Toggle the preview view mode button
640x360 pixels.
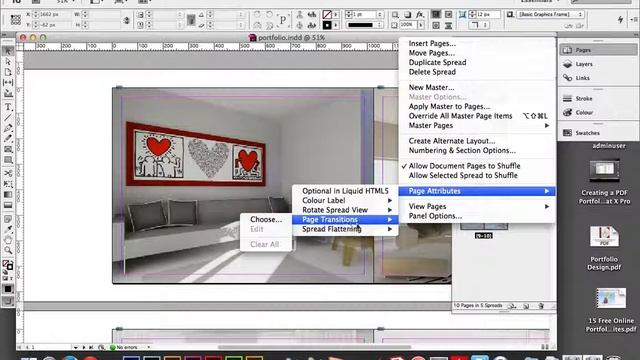(x=8, y=302)
